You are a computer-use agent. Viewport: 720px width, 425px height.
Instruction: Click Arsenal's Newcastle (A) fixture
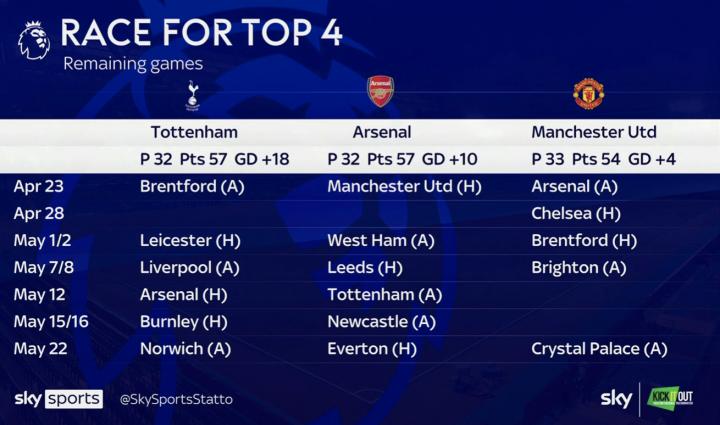point(382,322)
